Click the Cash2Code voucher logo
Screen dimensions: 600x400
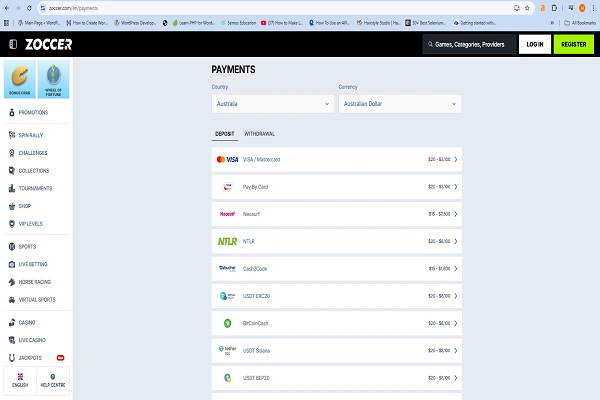[x=227, y=269]
